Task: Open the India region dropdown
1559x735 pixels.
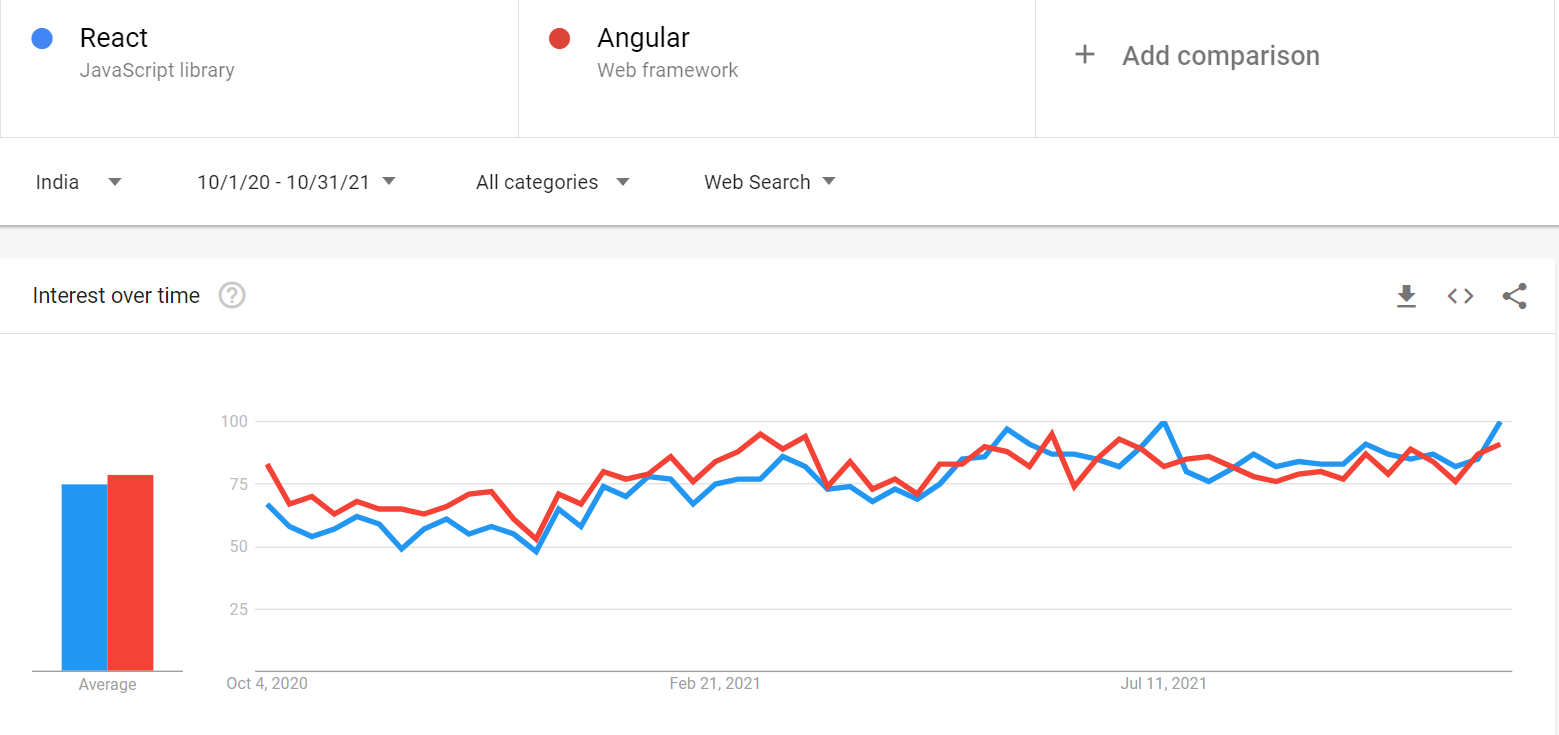Action: pos(78,182)
